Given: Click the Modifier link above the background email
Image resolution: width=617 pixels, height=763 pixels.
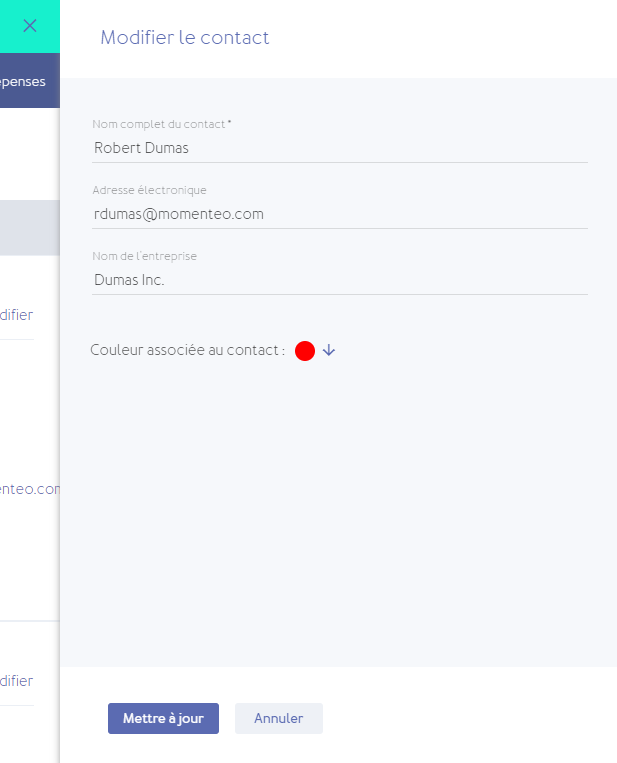Looking at the screenshot, I should (17, 315).
